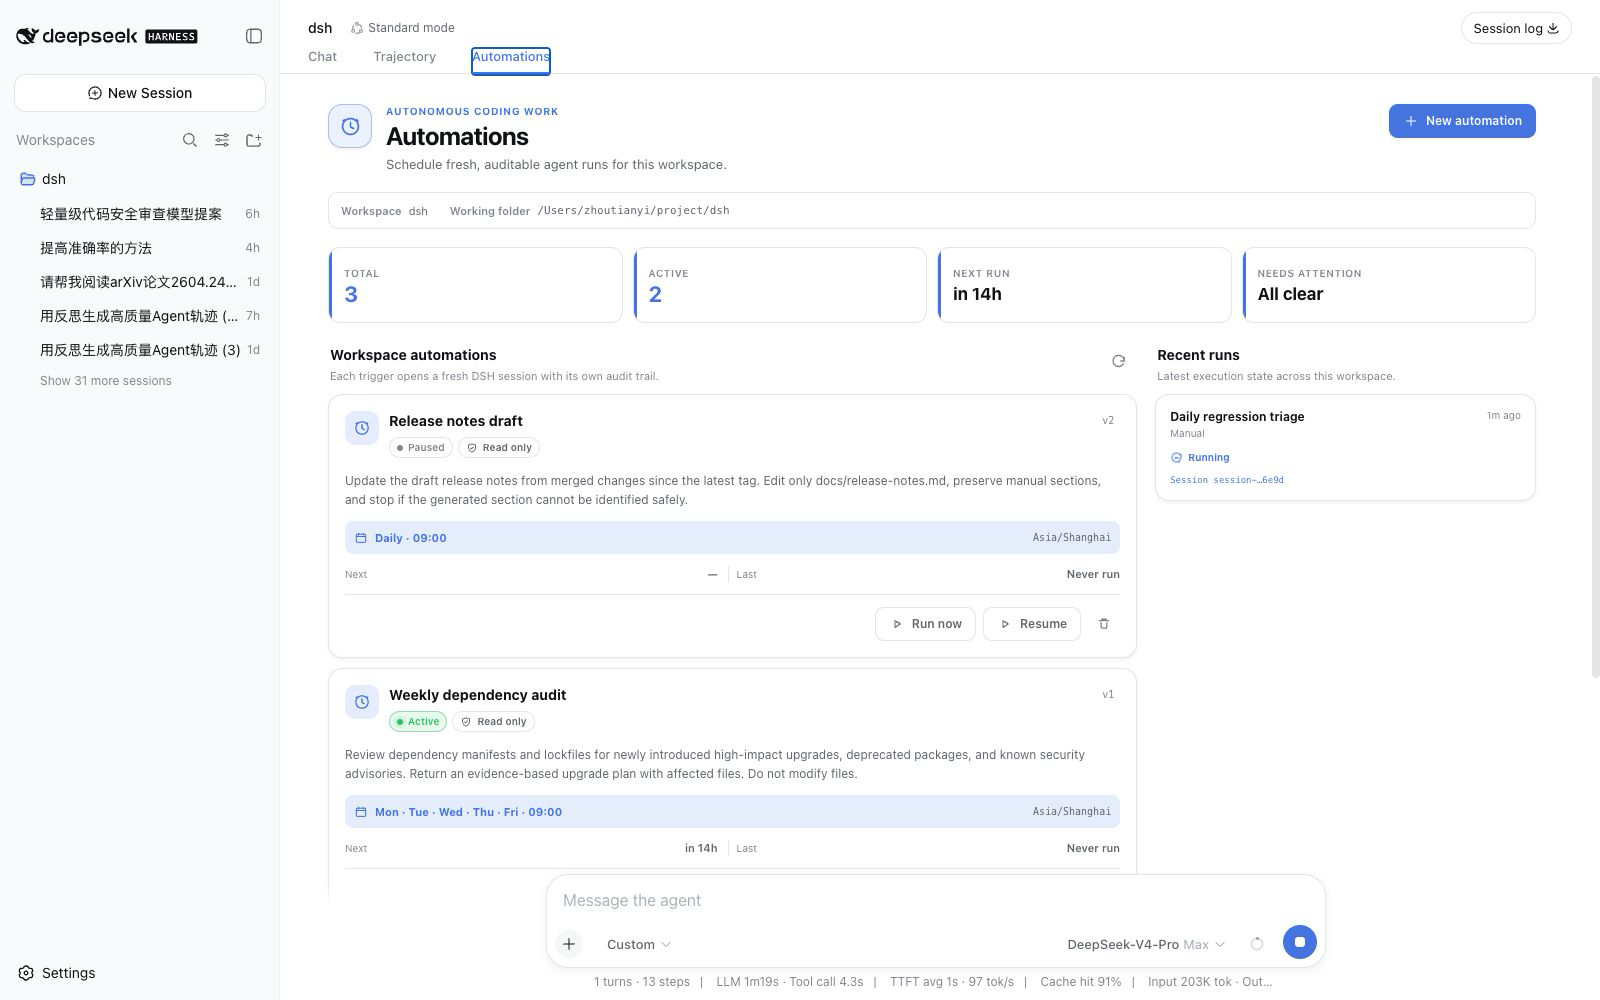The height and width of the screenshot is (1000, 1600).
Task: Open Settings in the sidebar
Action: click(57, 973)
